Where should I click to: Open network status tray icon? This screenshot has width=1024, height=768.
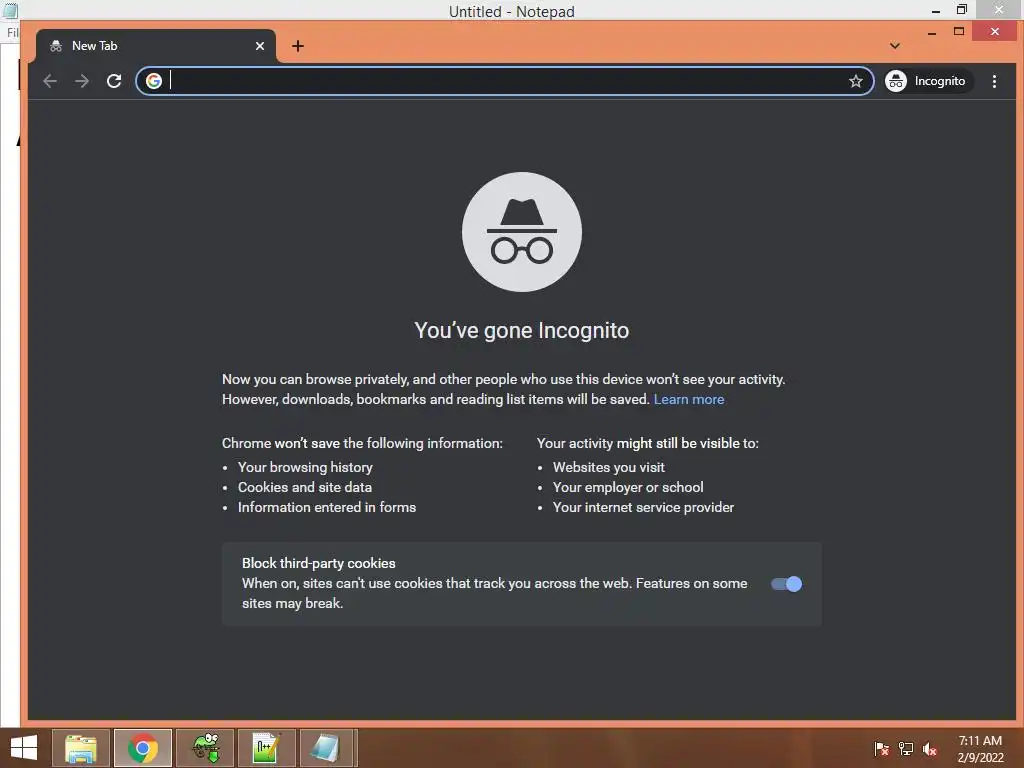pyautogui.click(x=906, y=749)
